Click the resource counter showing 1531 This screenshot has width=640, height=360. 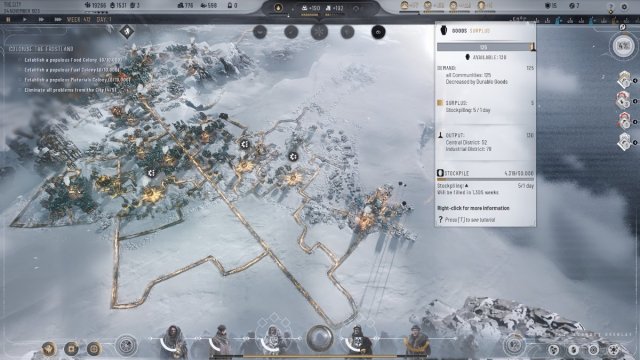click(118, 5)
